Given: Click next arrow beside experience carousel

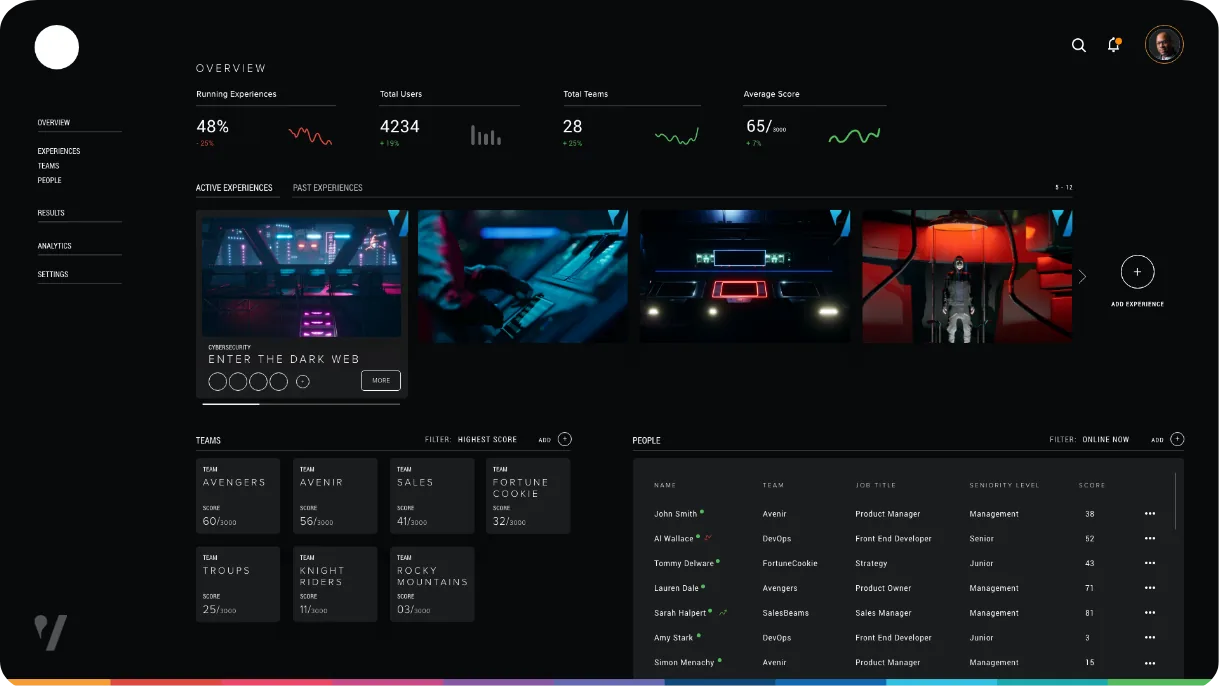Looking at the screenshot, I should click(x=1082, y=276).
